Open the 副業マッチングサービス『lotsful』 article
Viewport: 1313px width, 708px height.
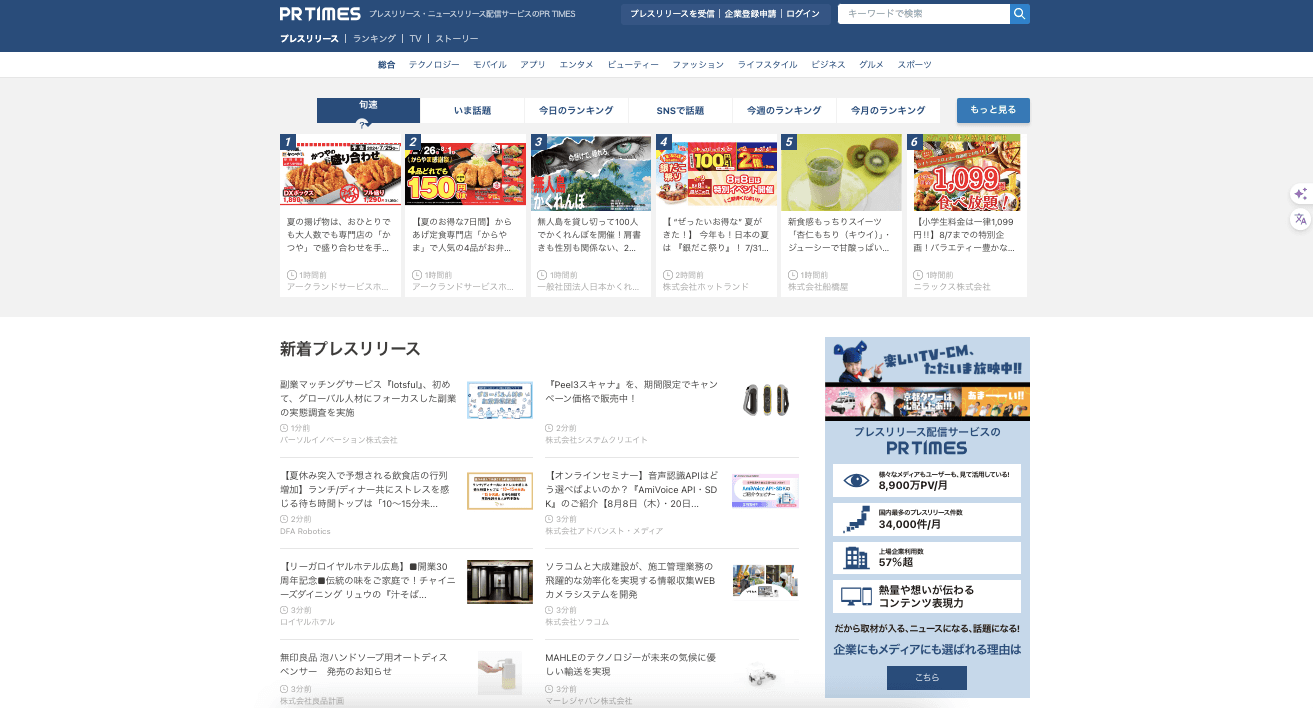click(368, 398)
